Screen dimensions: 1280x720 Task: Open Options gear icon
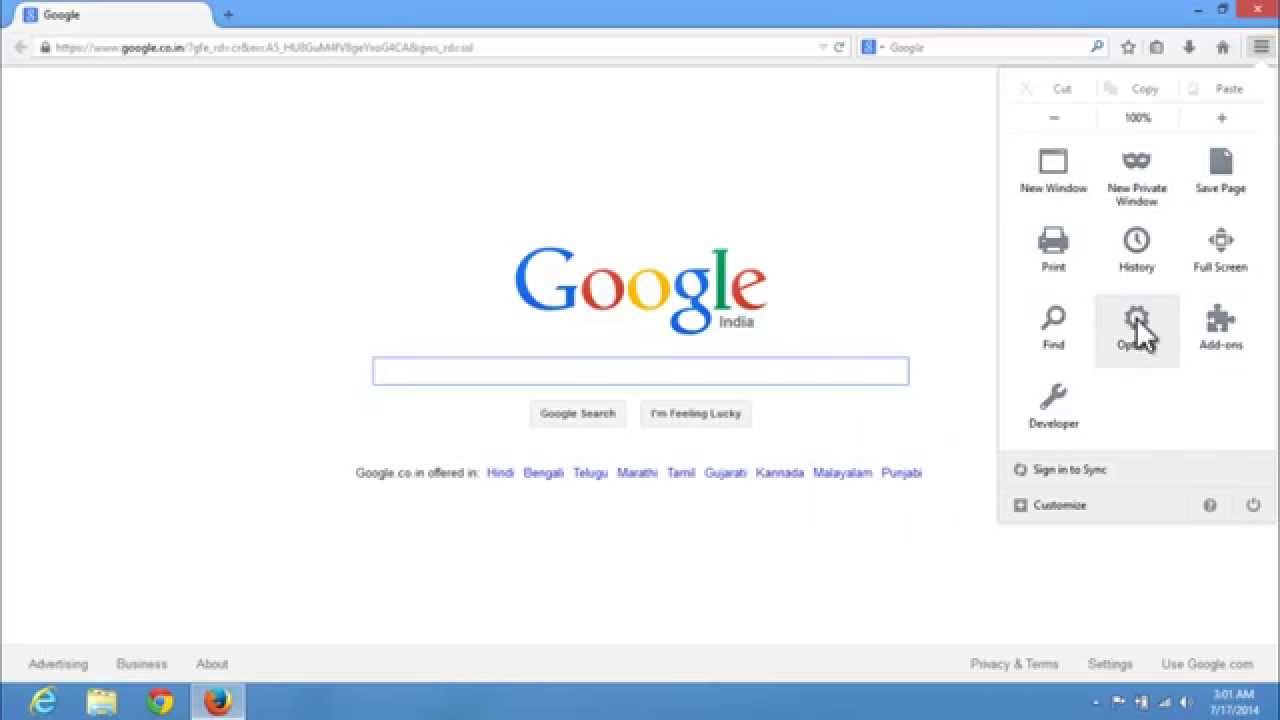pyautogui.click(x=1137, y=319)
